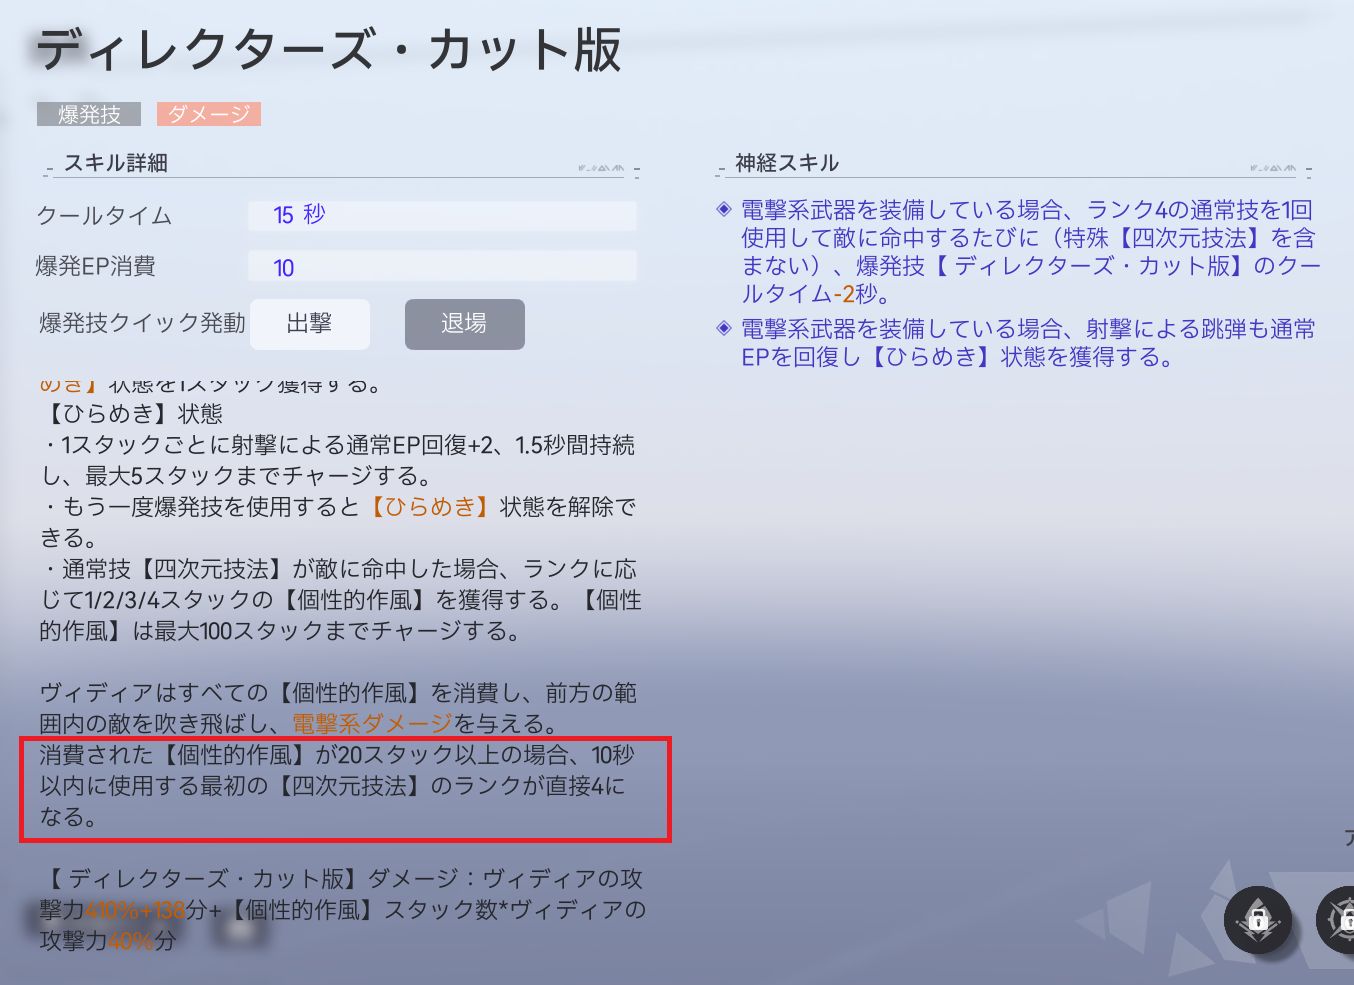The width and height of the screenshot is (1354, 985).
Task: Click the pink ダメージ tag
Action: tap(208, 115)
